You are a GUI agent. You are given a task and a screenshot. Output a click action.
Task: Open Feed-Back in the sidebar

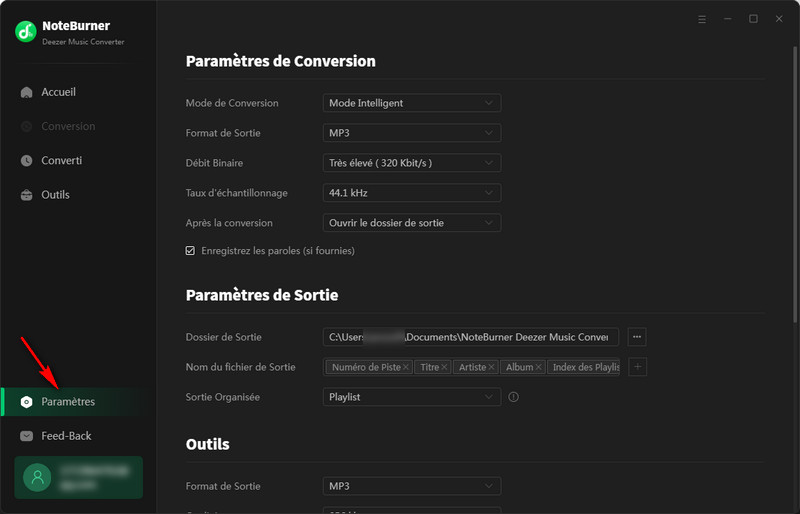(78, 436)
